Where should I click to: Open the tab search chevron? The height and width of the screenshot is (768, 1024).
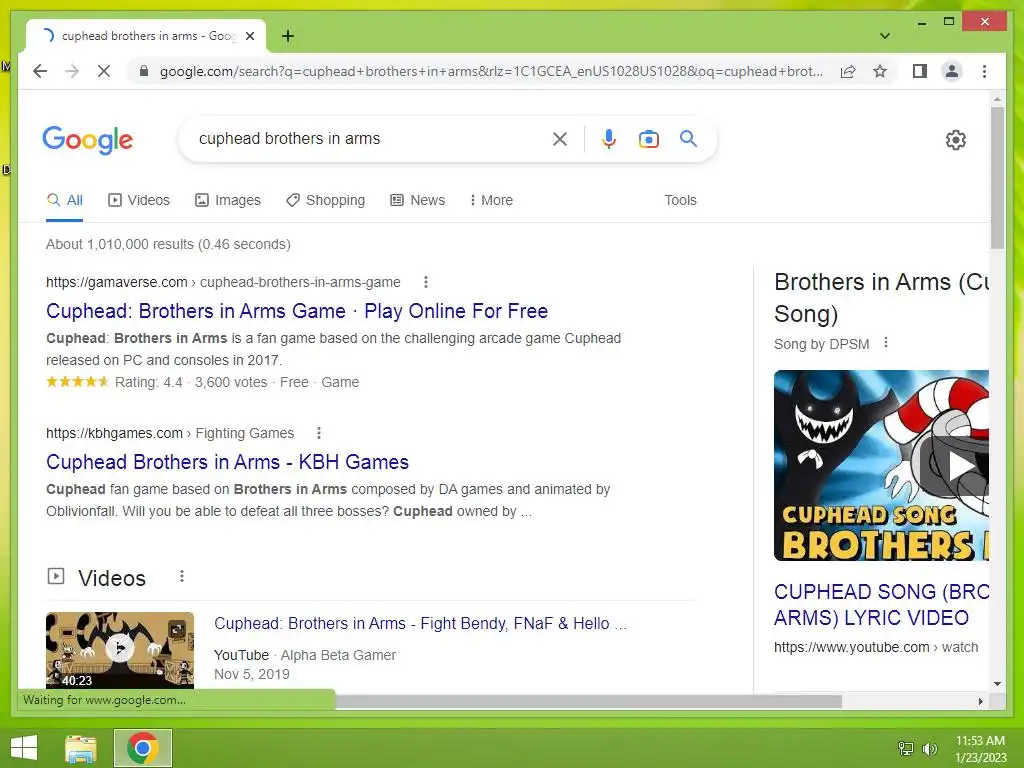tap(884, 36)
